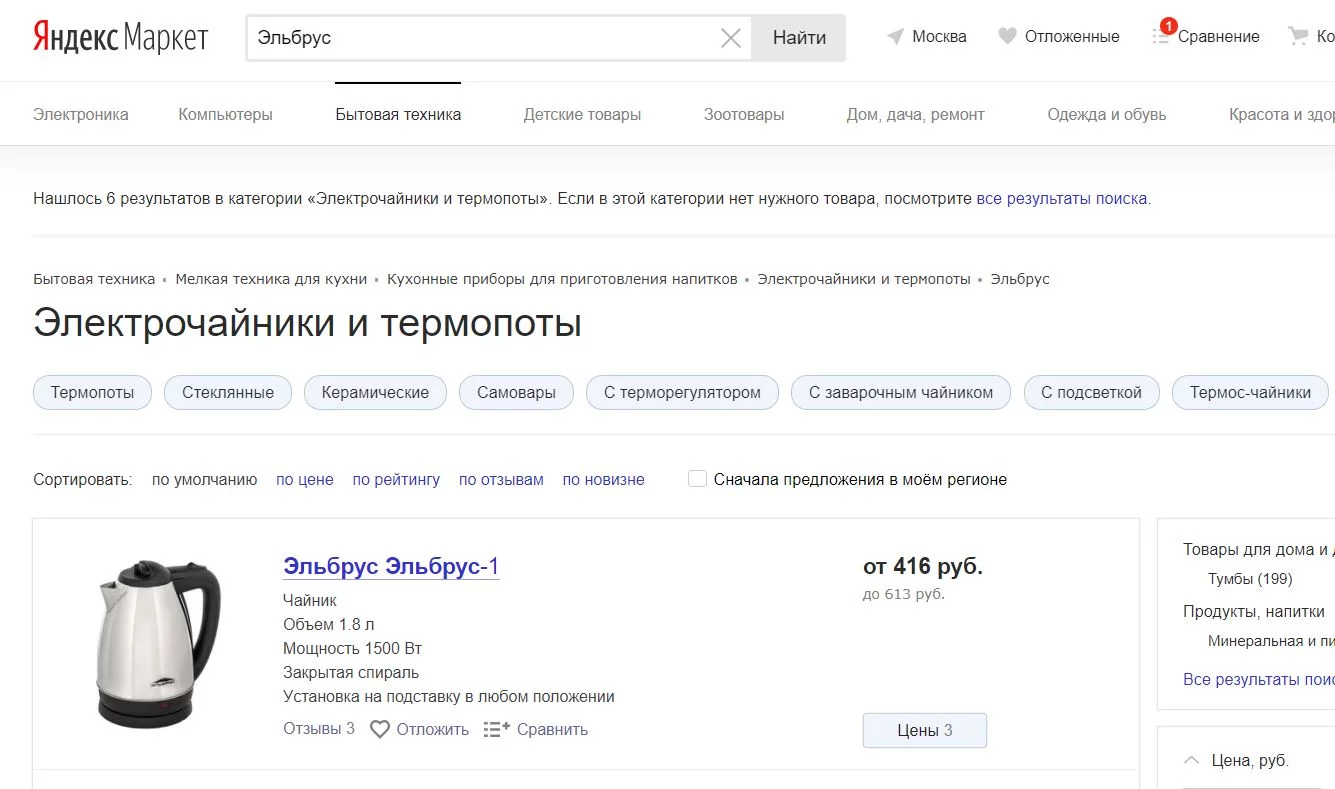Select the Термос-чайники filter chip
1335x789 pixels.
tap(1250, 392)
